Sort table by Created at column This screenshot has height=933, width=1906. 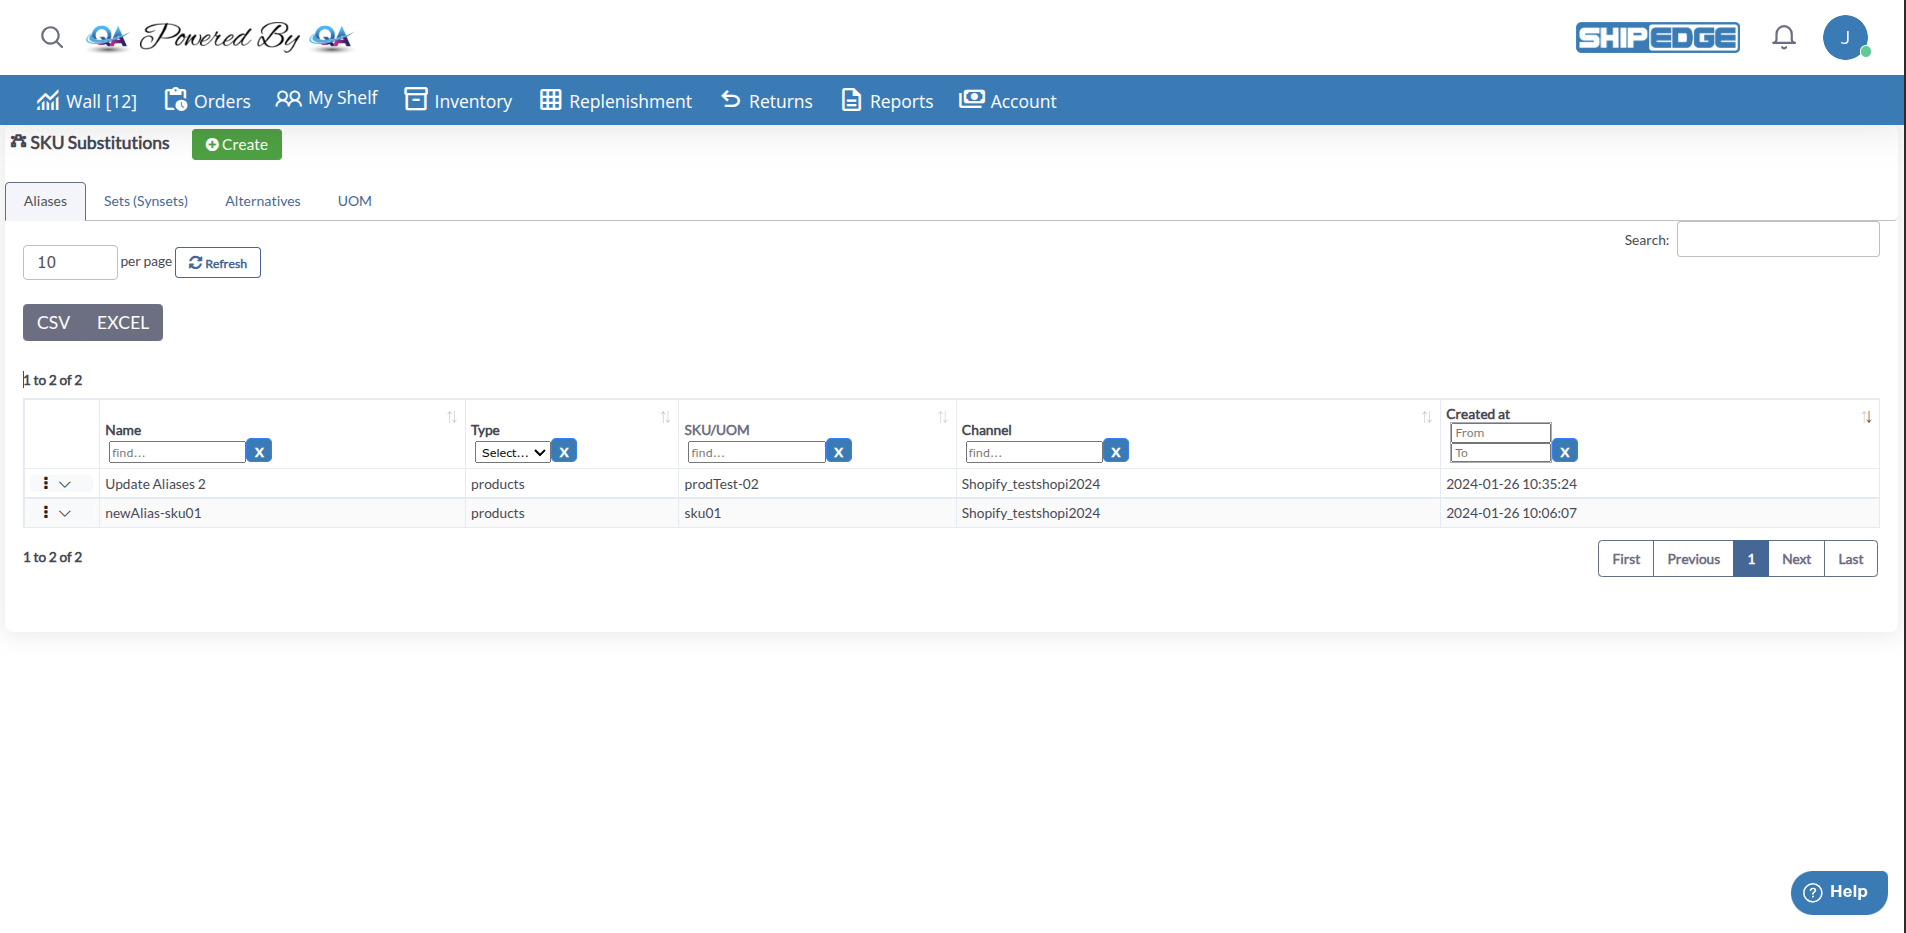[x=1866, y=417]
